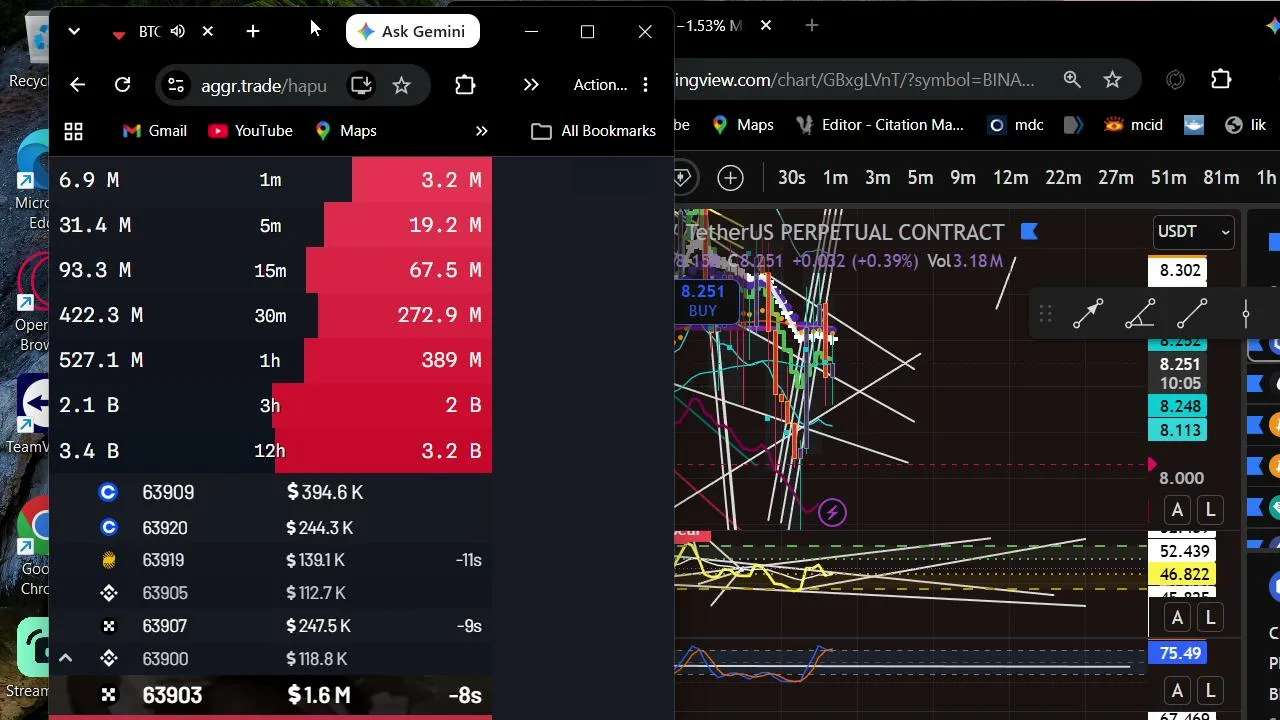Expand hidden toolbar items chevron

point(531,85)
